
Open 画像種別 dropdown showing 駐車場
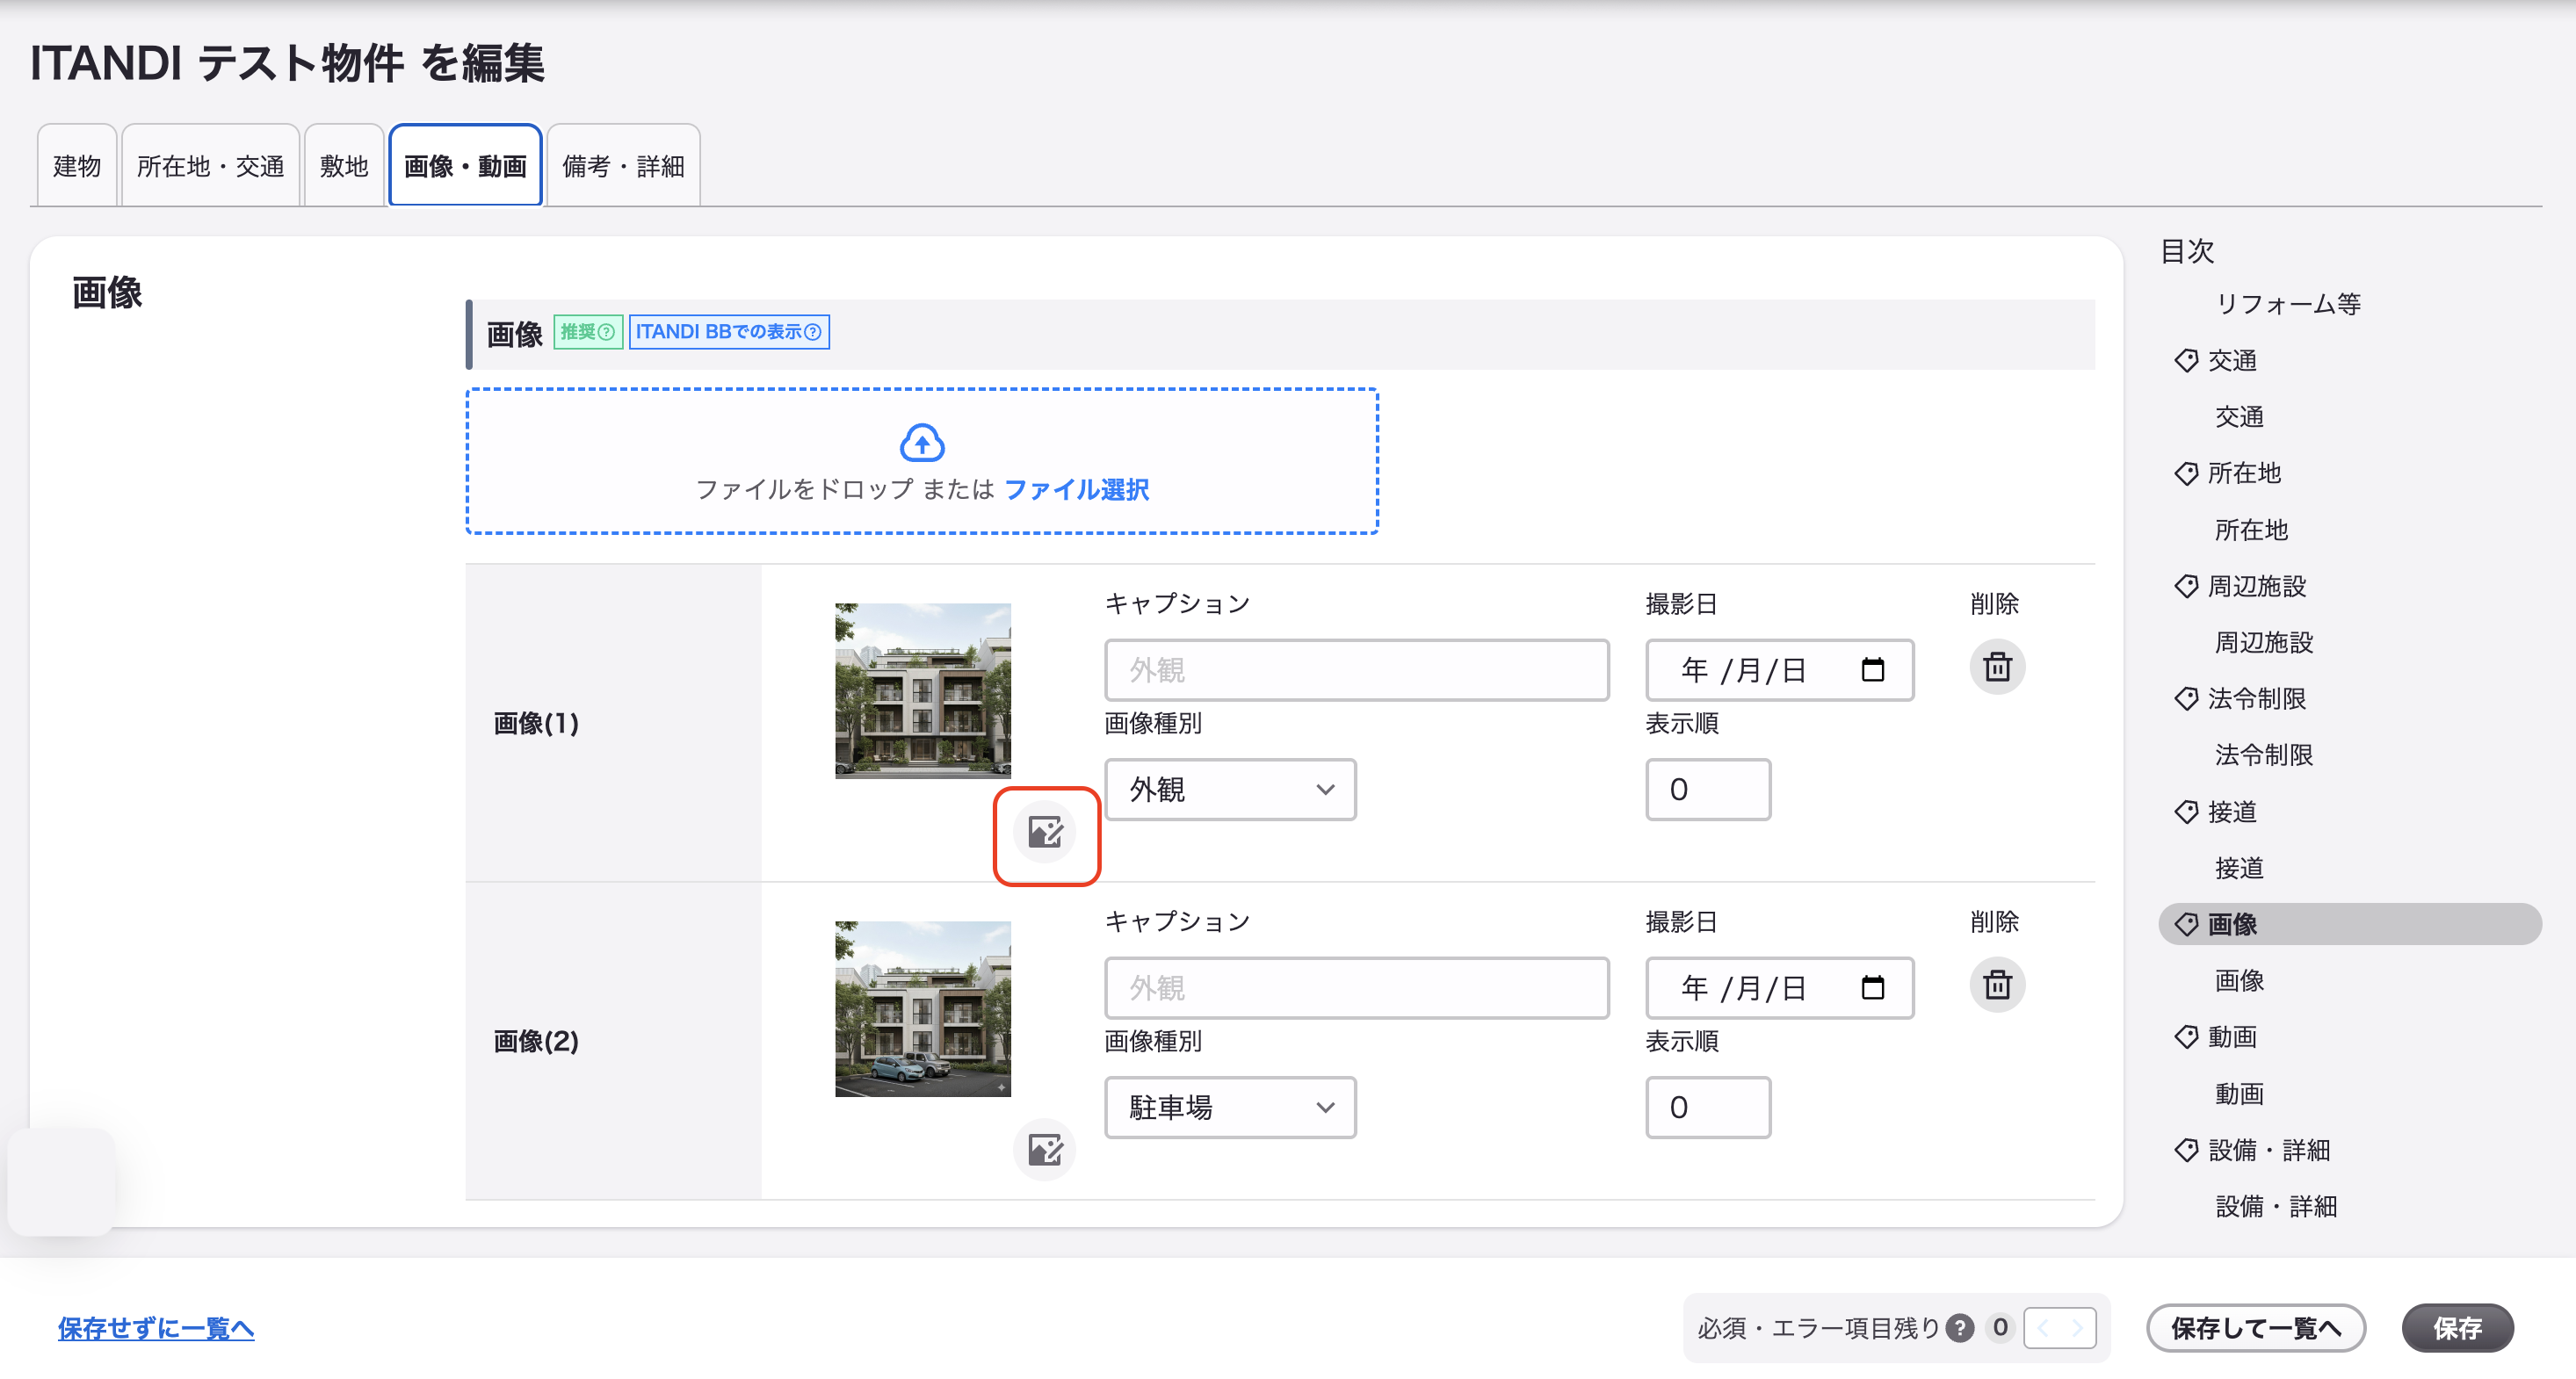[x=1230, y=1108]
